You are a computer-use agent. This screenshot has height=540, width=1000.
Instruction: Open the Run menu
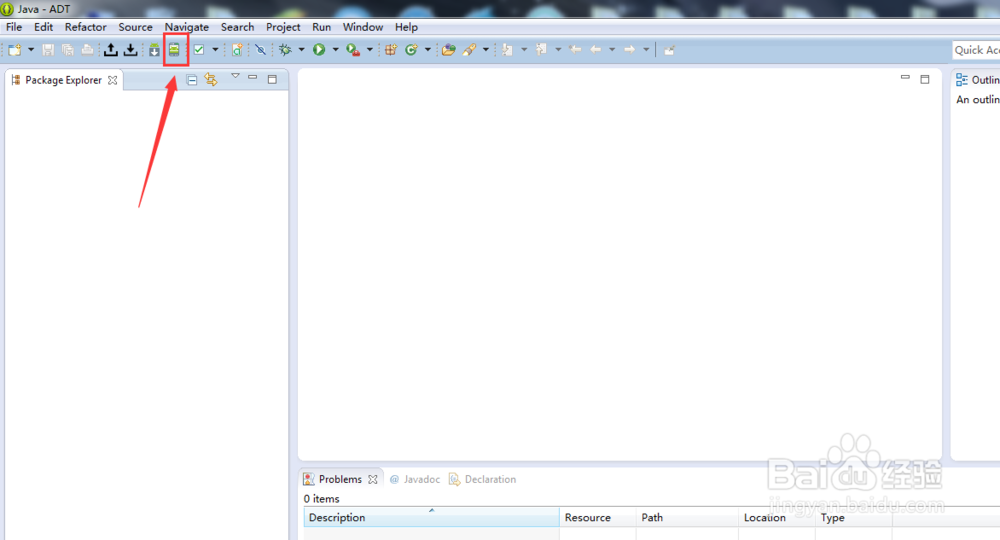click(321, 27)
